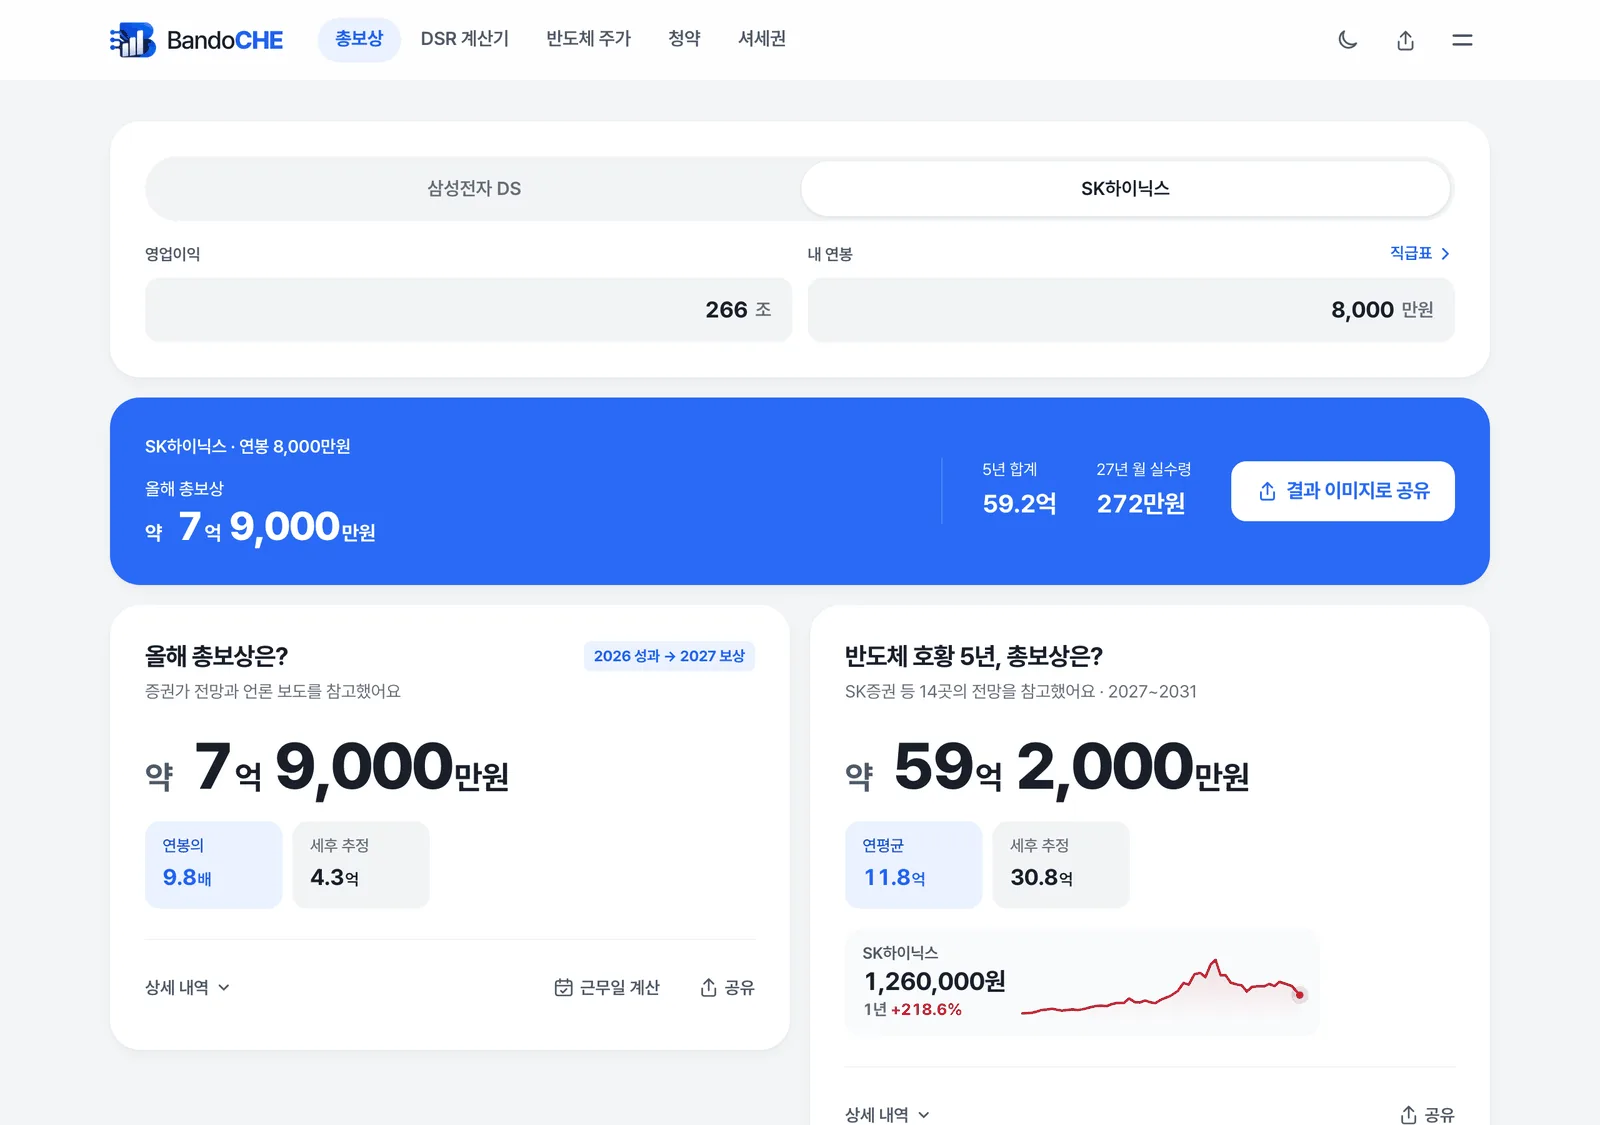Click the 내 연봉 input field showing 8,000
Screen dimensions: 1600x1125
pos(1131,310)
